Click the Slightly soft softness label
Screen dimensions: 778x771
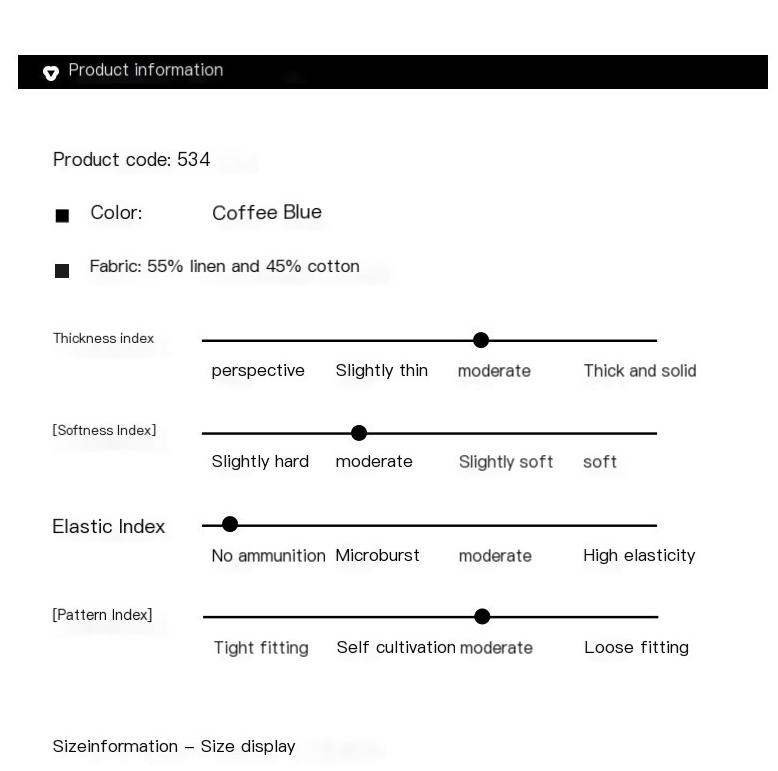click(x=505, y=462)
